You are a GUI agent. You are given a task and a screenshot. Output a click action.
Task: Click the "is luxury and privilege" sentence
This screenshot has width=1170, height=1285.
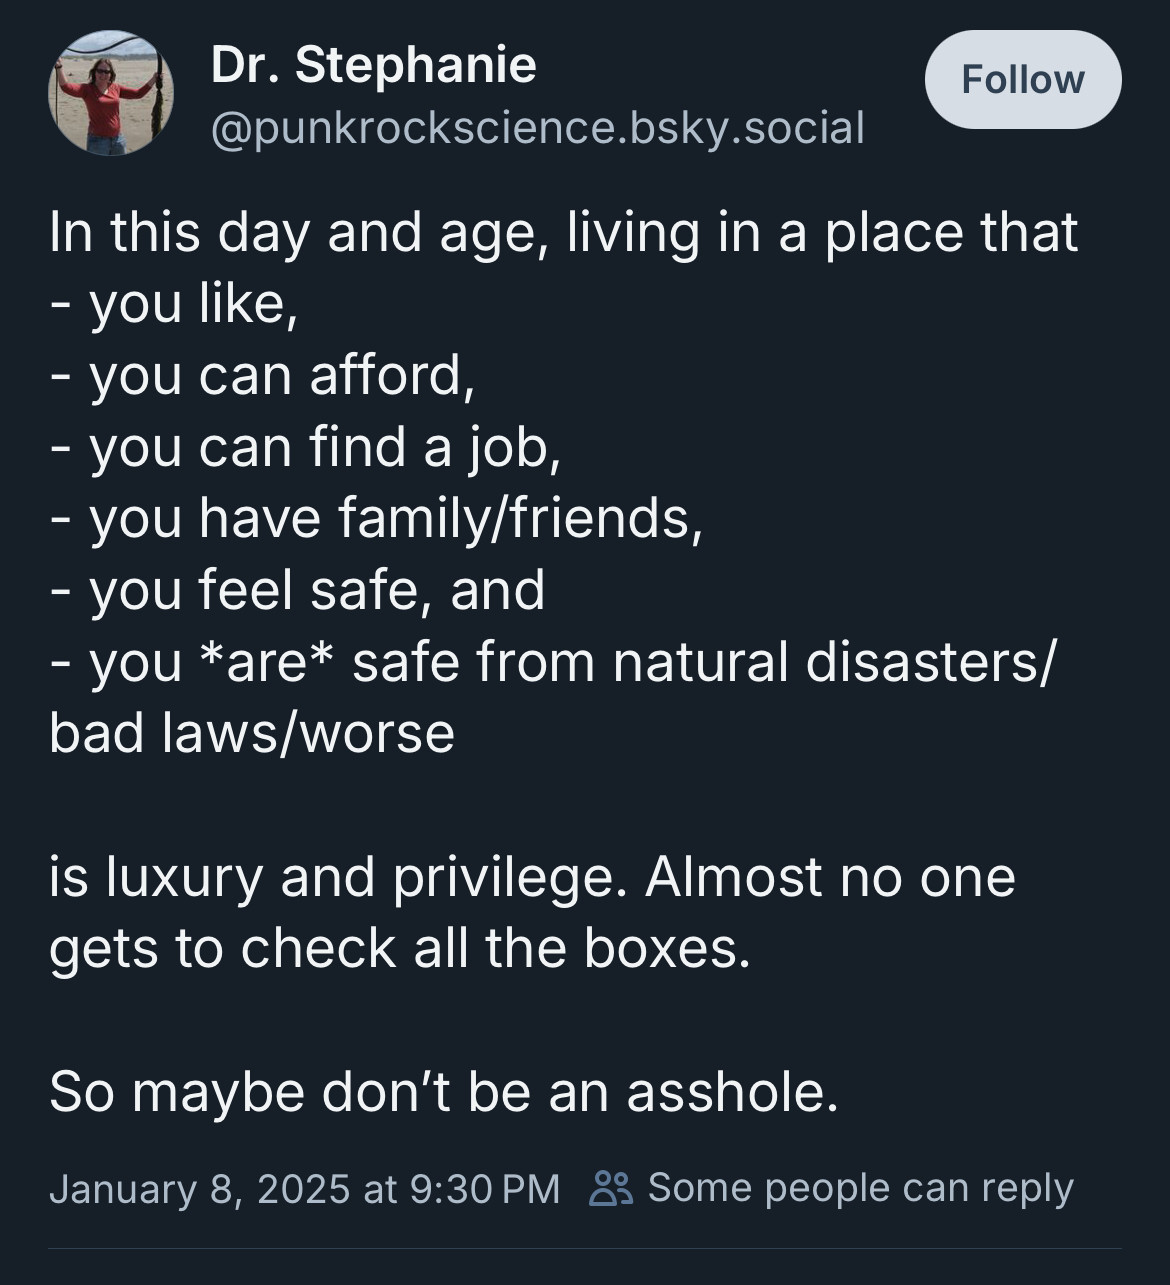340,877
